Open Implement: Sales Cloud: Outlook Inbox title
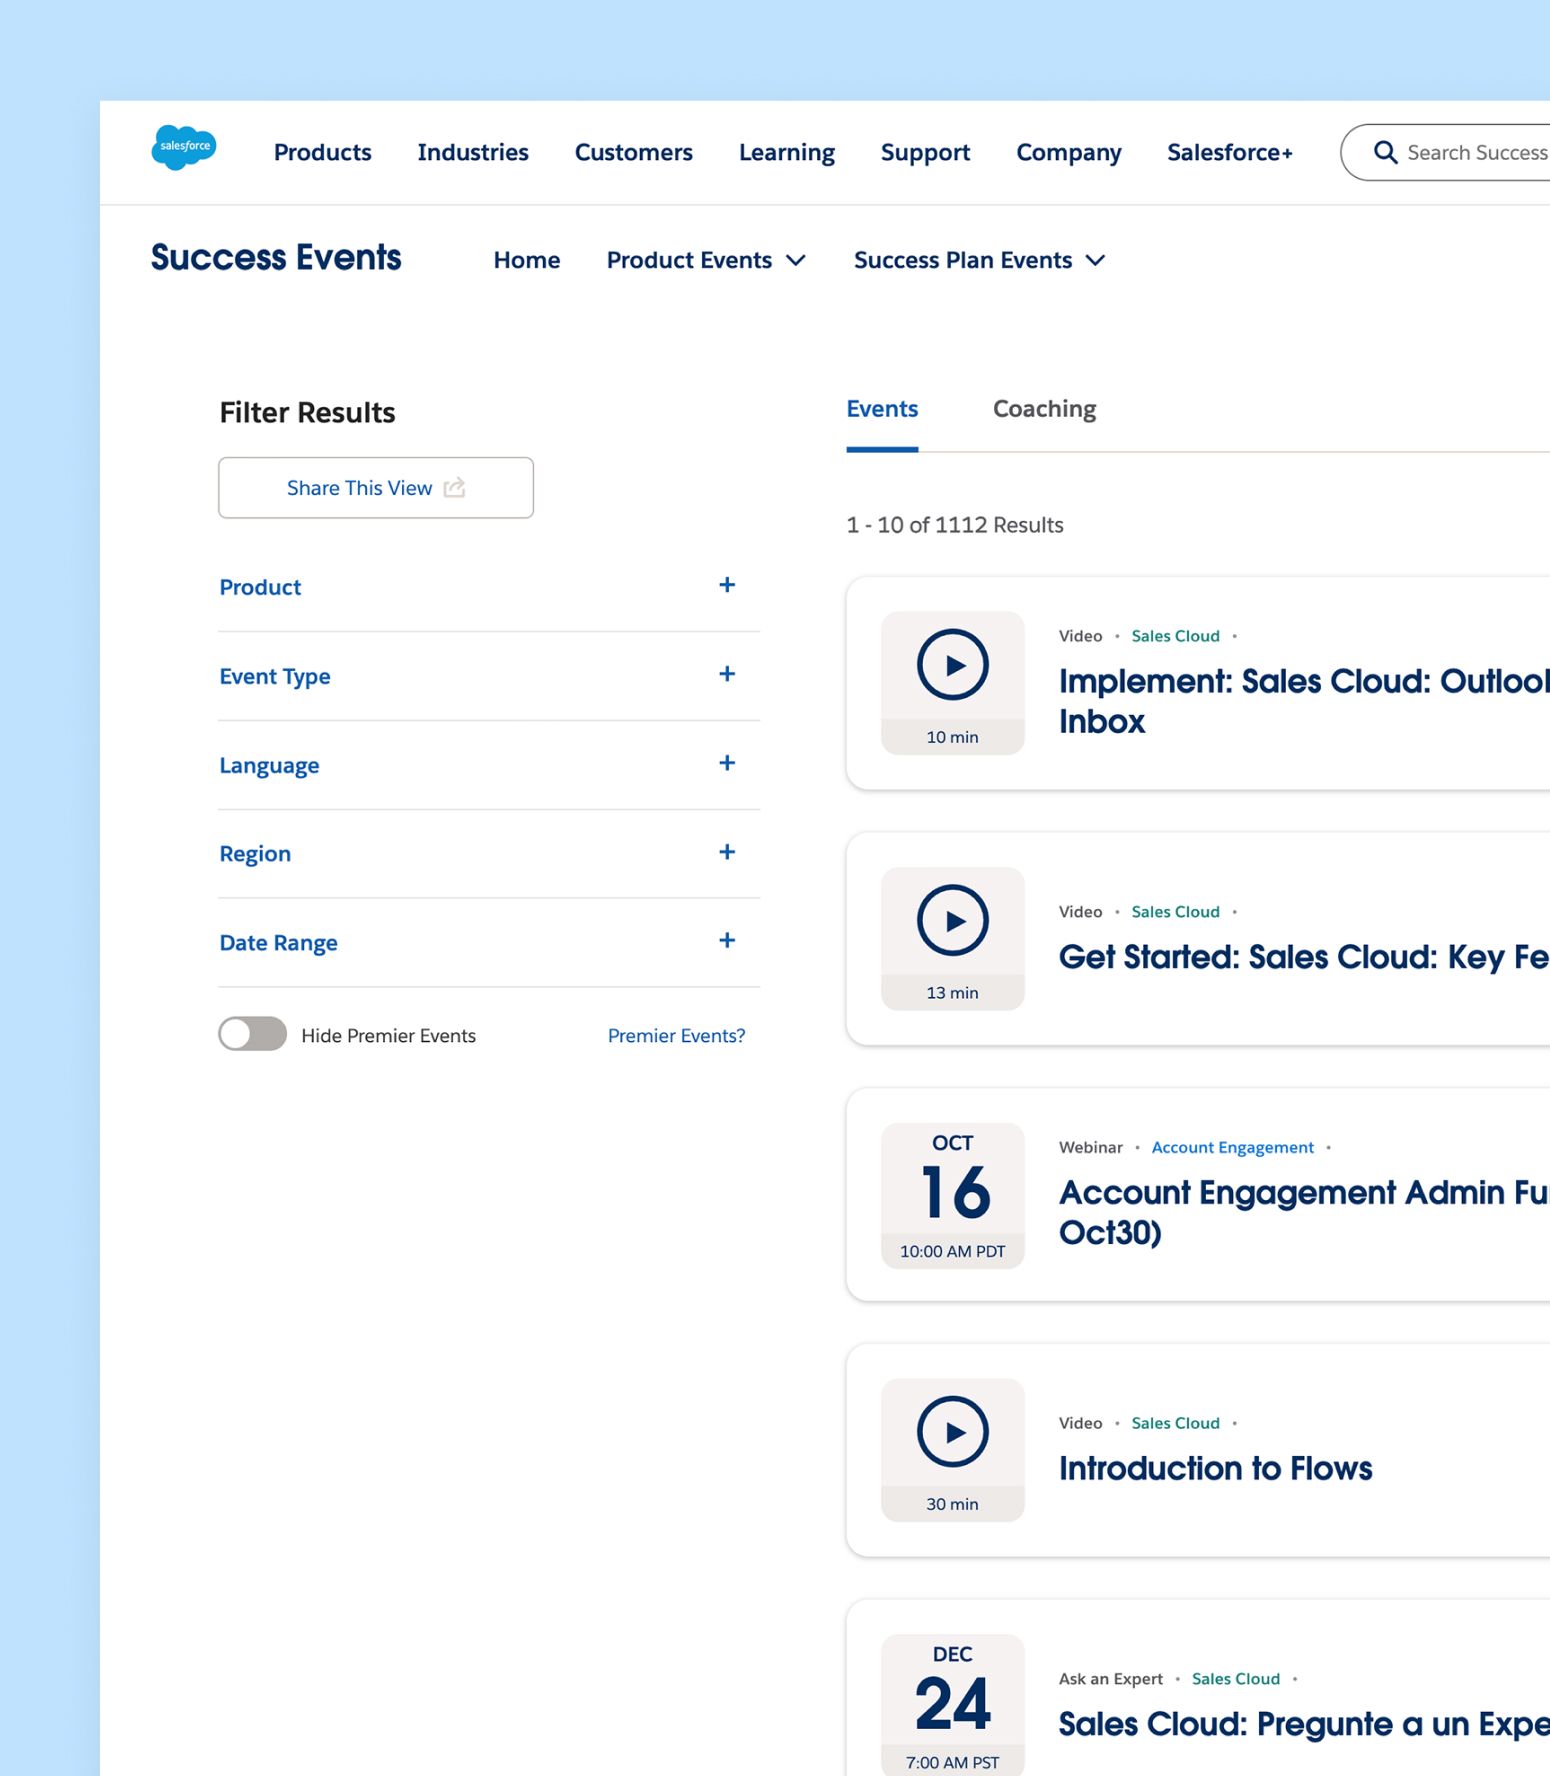 [1304, 701]
